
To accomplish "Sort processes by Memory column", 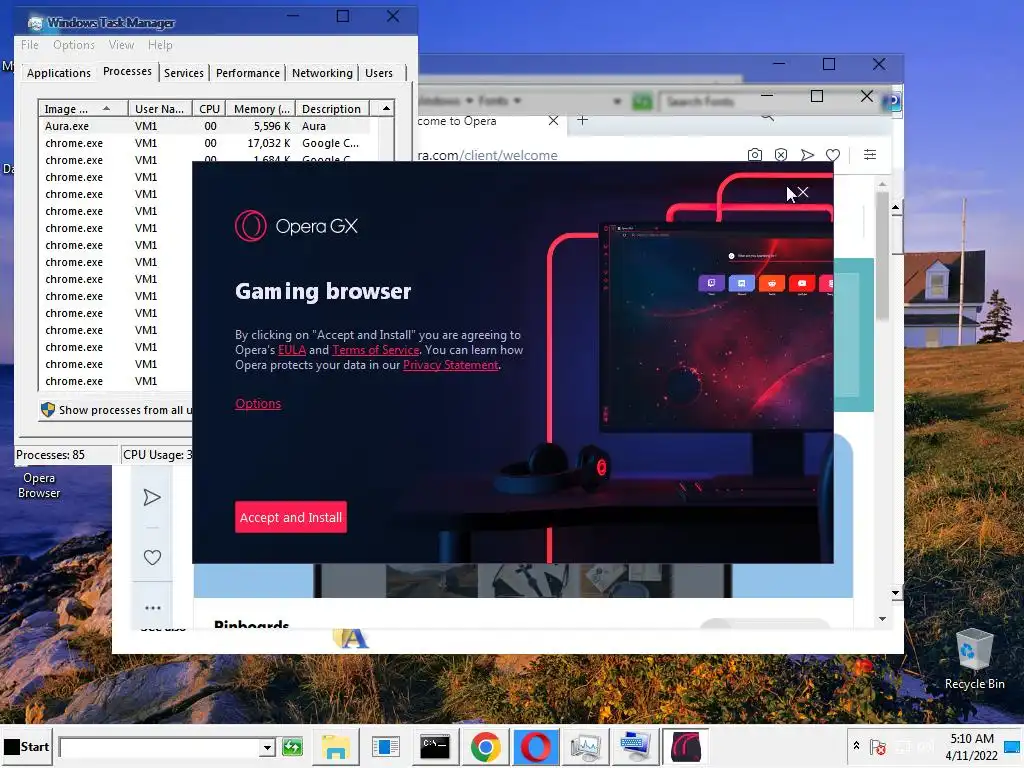I will 261,108.
